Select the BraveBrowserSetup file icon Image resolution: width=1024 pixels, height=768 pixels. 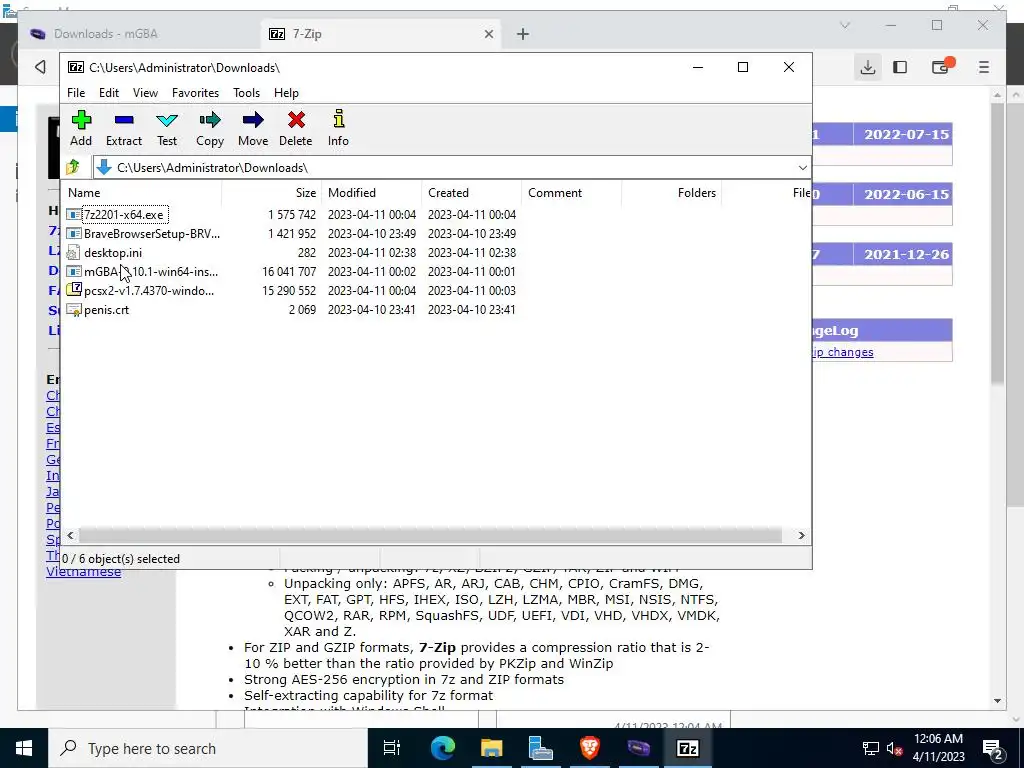pyautogui.click(x=73, y=234)
